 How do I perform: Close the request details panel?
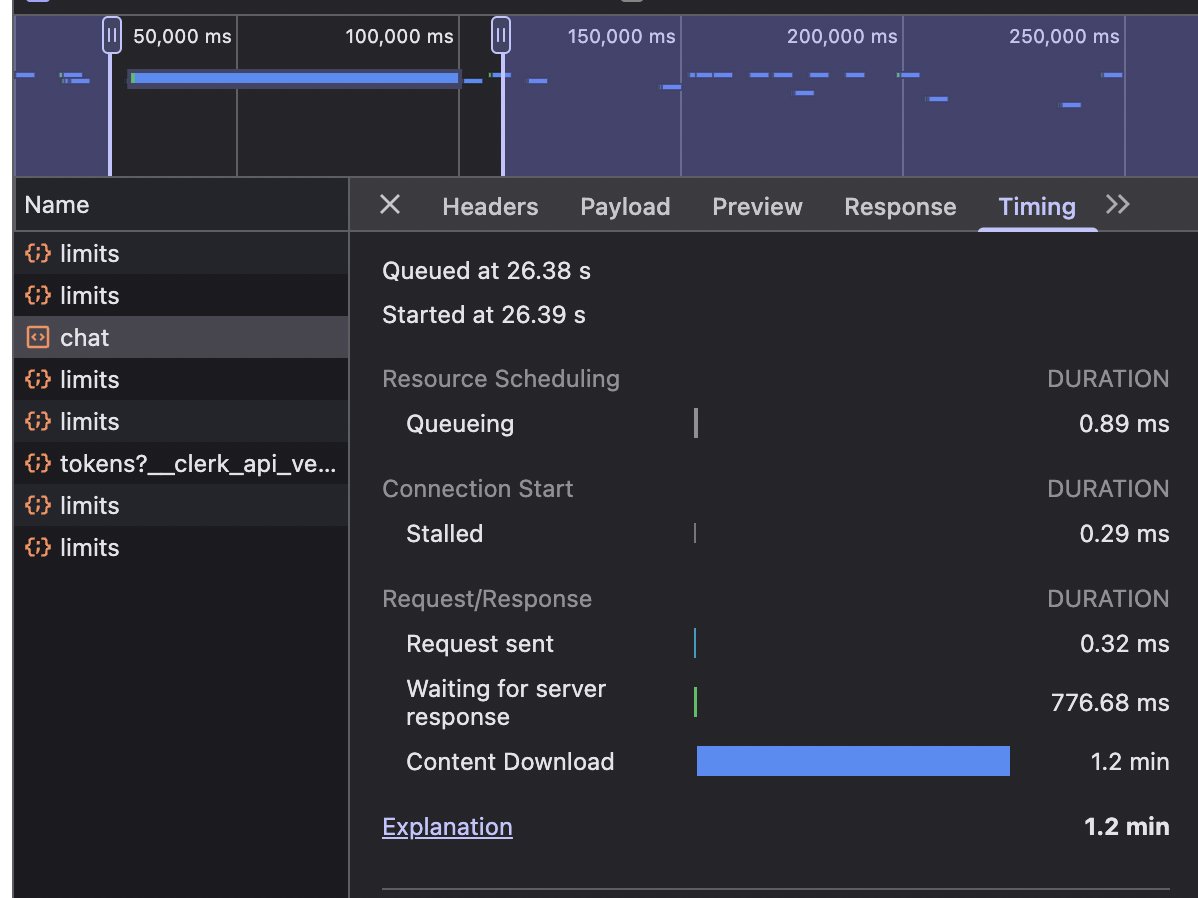pos(390,205)
